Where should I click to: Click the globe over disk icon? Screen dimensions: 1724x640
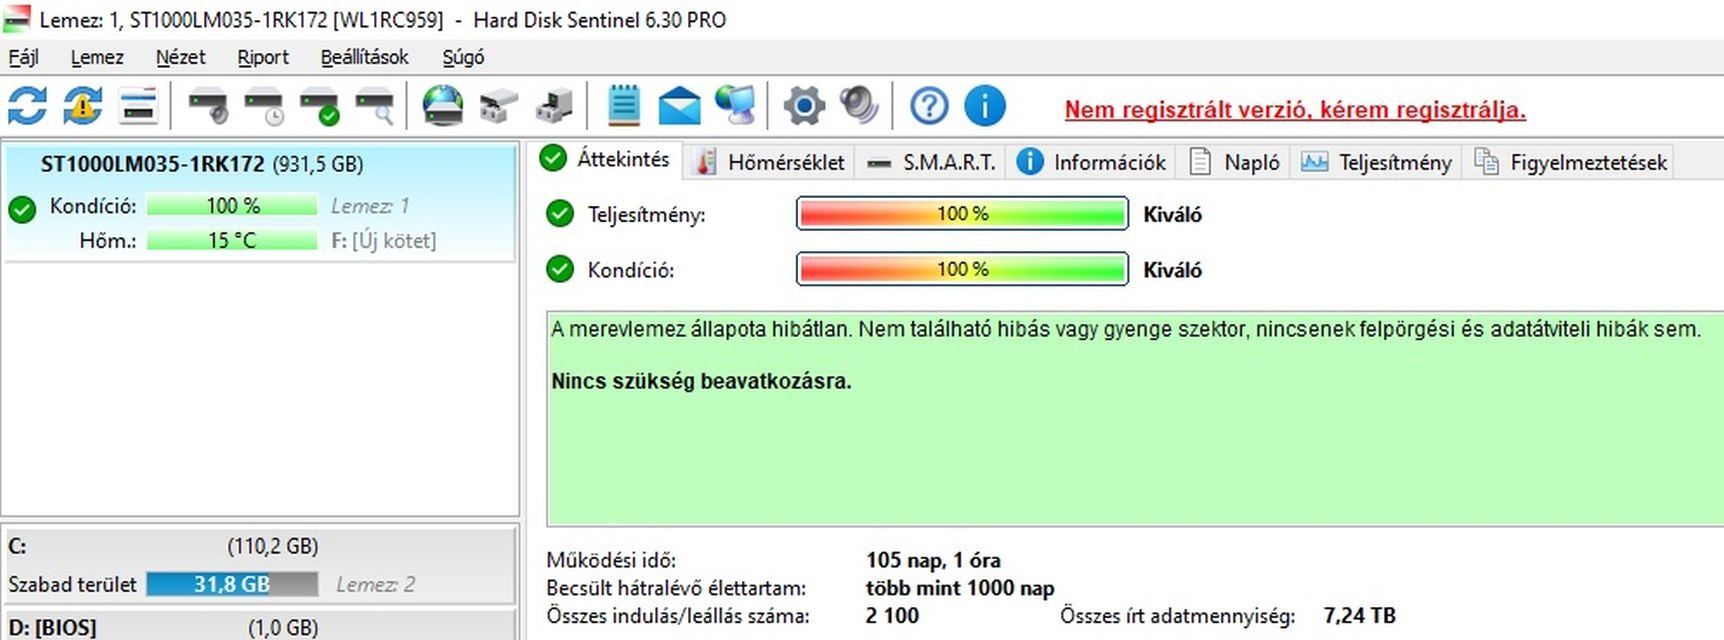coord(443,105)
